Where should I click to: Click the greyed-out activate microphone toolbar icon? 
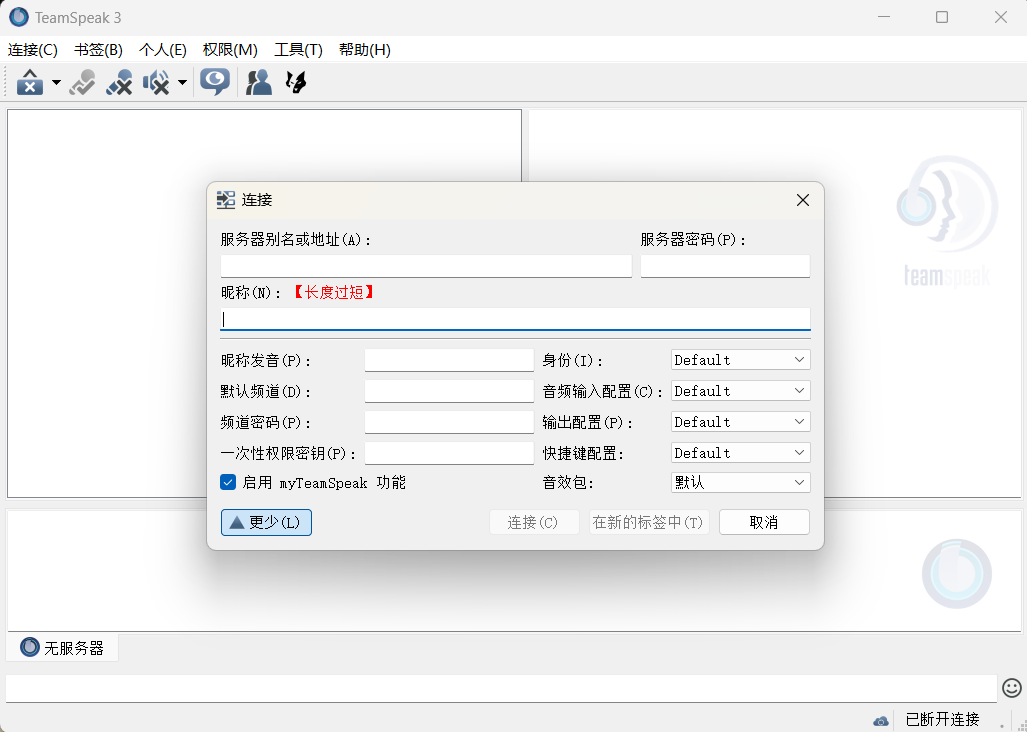point(83,82)
